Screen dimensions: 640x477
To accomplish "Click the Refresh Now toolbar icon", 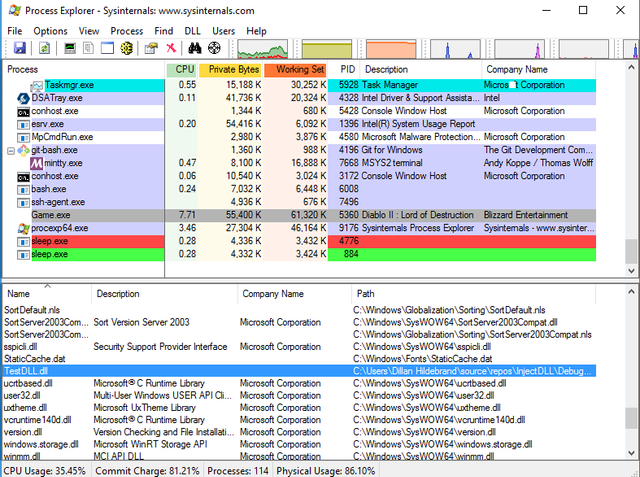I will click(42, 48).
